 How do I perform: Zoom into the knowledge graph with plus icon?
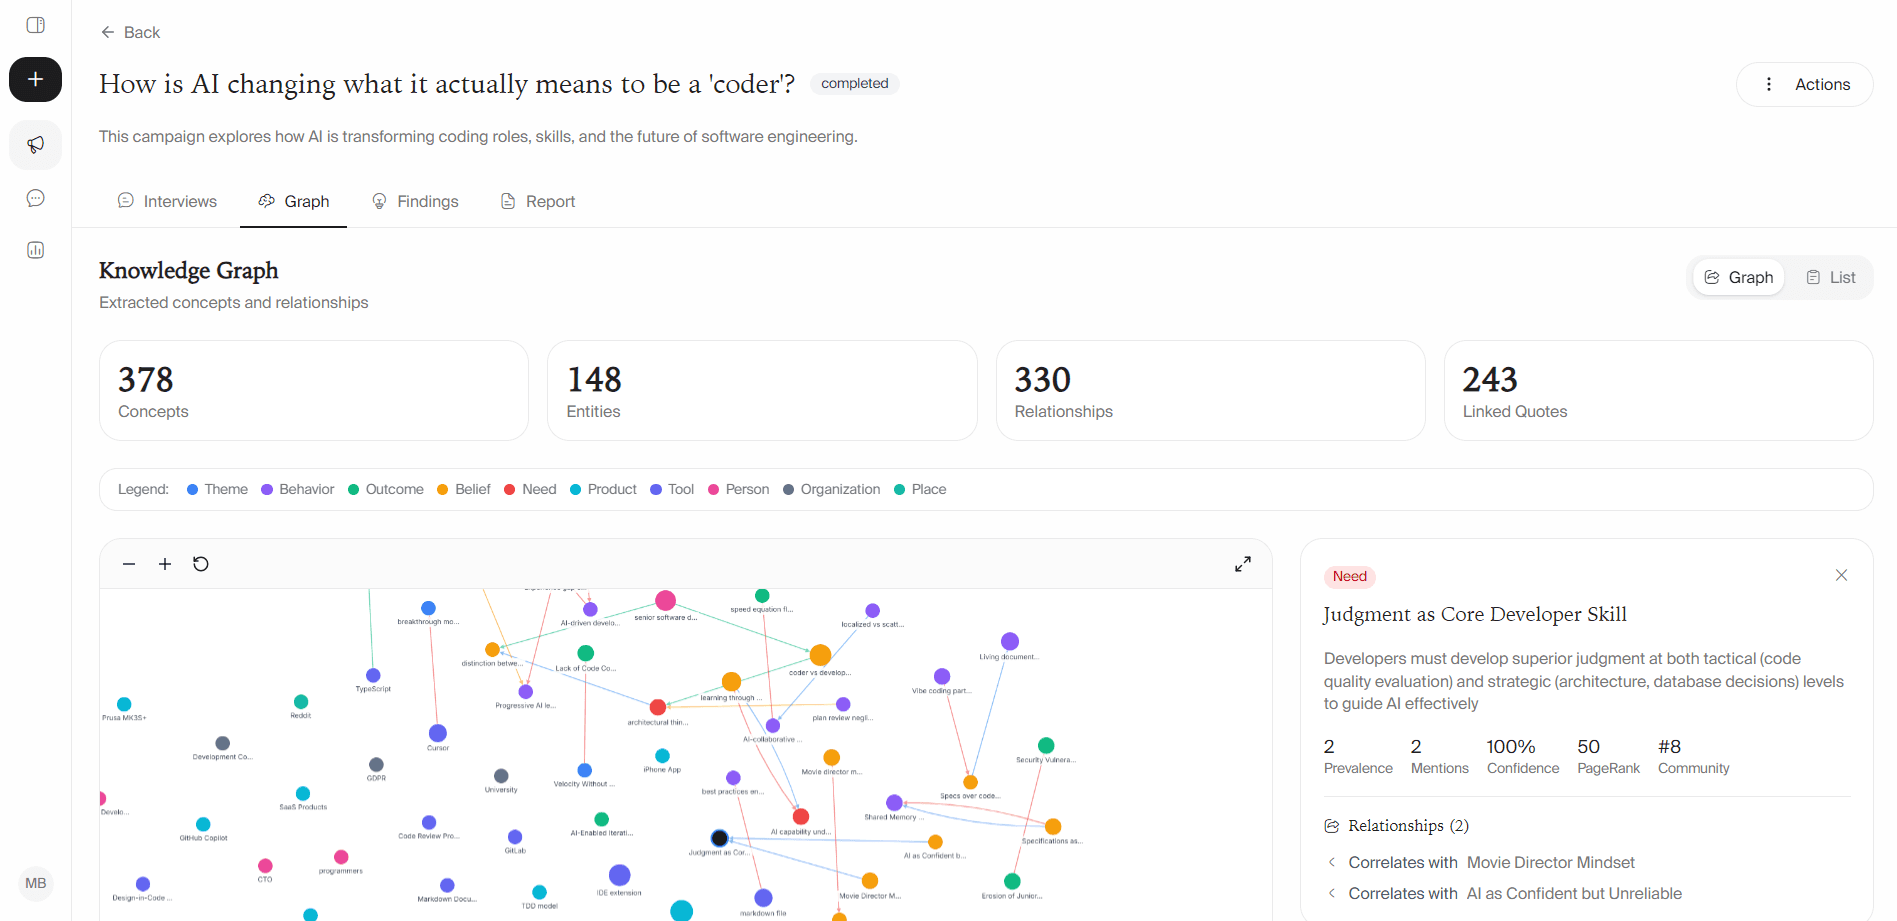[164, 563]
